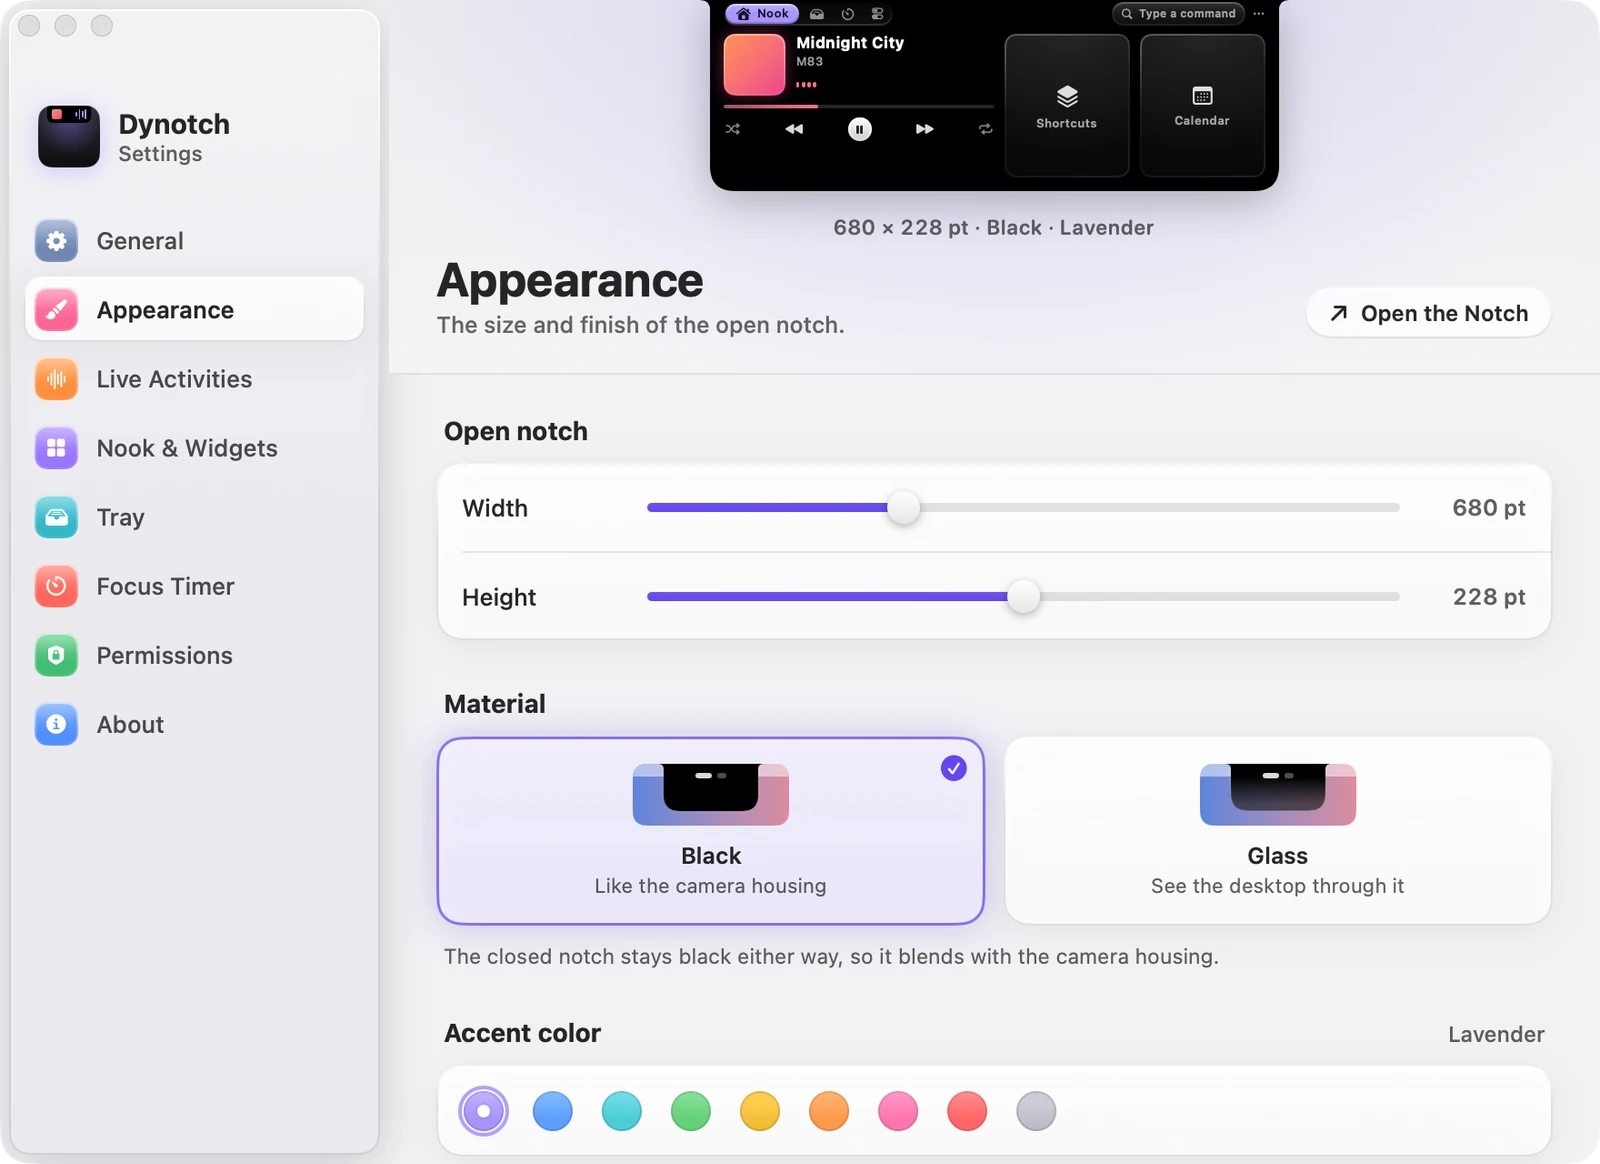The height and width of the screenshot is (1164, 1600).
Task: Select the Lavender accent color swatch
Action: (484, 1111)
